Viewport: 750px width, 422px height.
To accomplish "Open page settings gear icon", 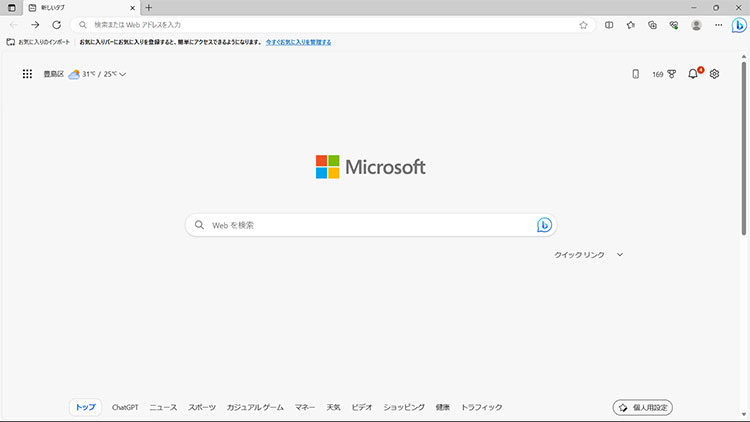I will tap(714, 73).
